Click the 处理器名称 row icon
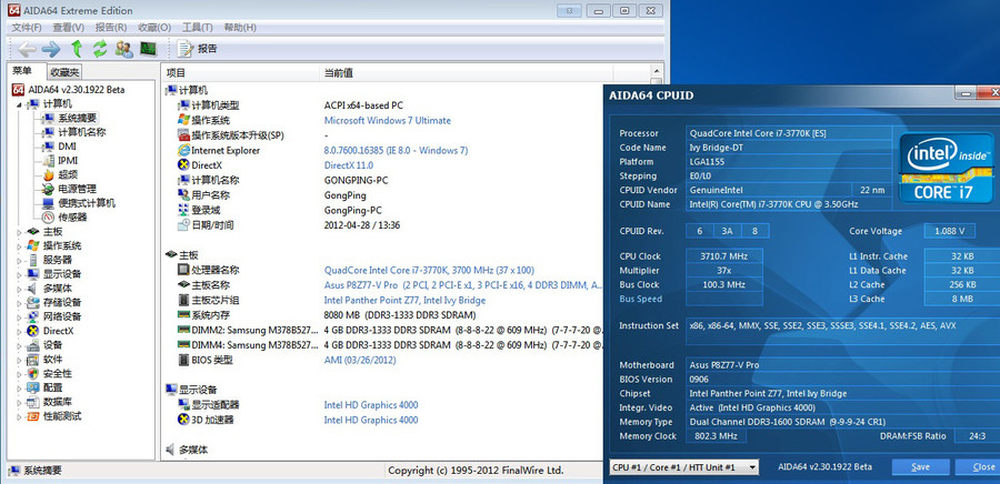Screen dimensions: 1000x484 pos(184,270)
